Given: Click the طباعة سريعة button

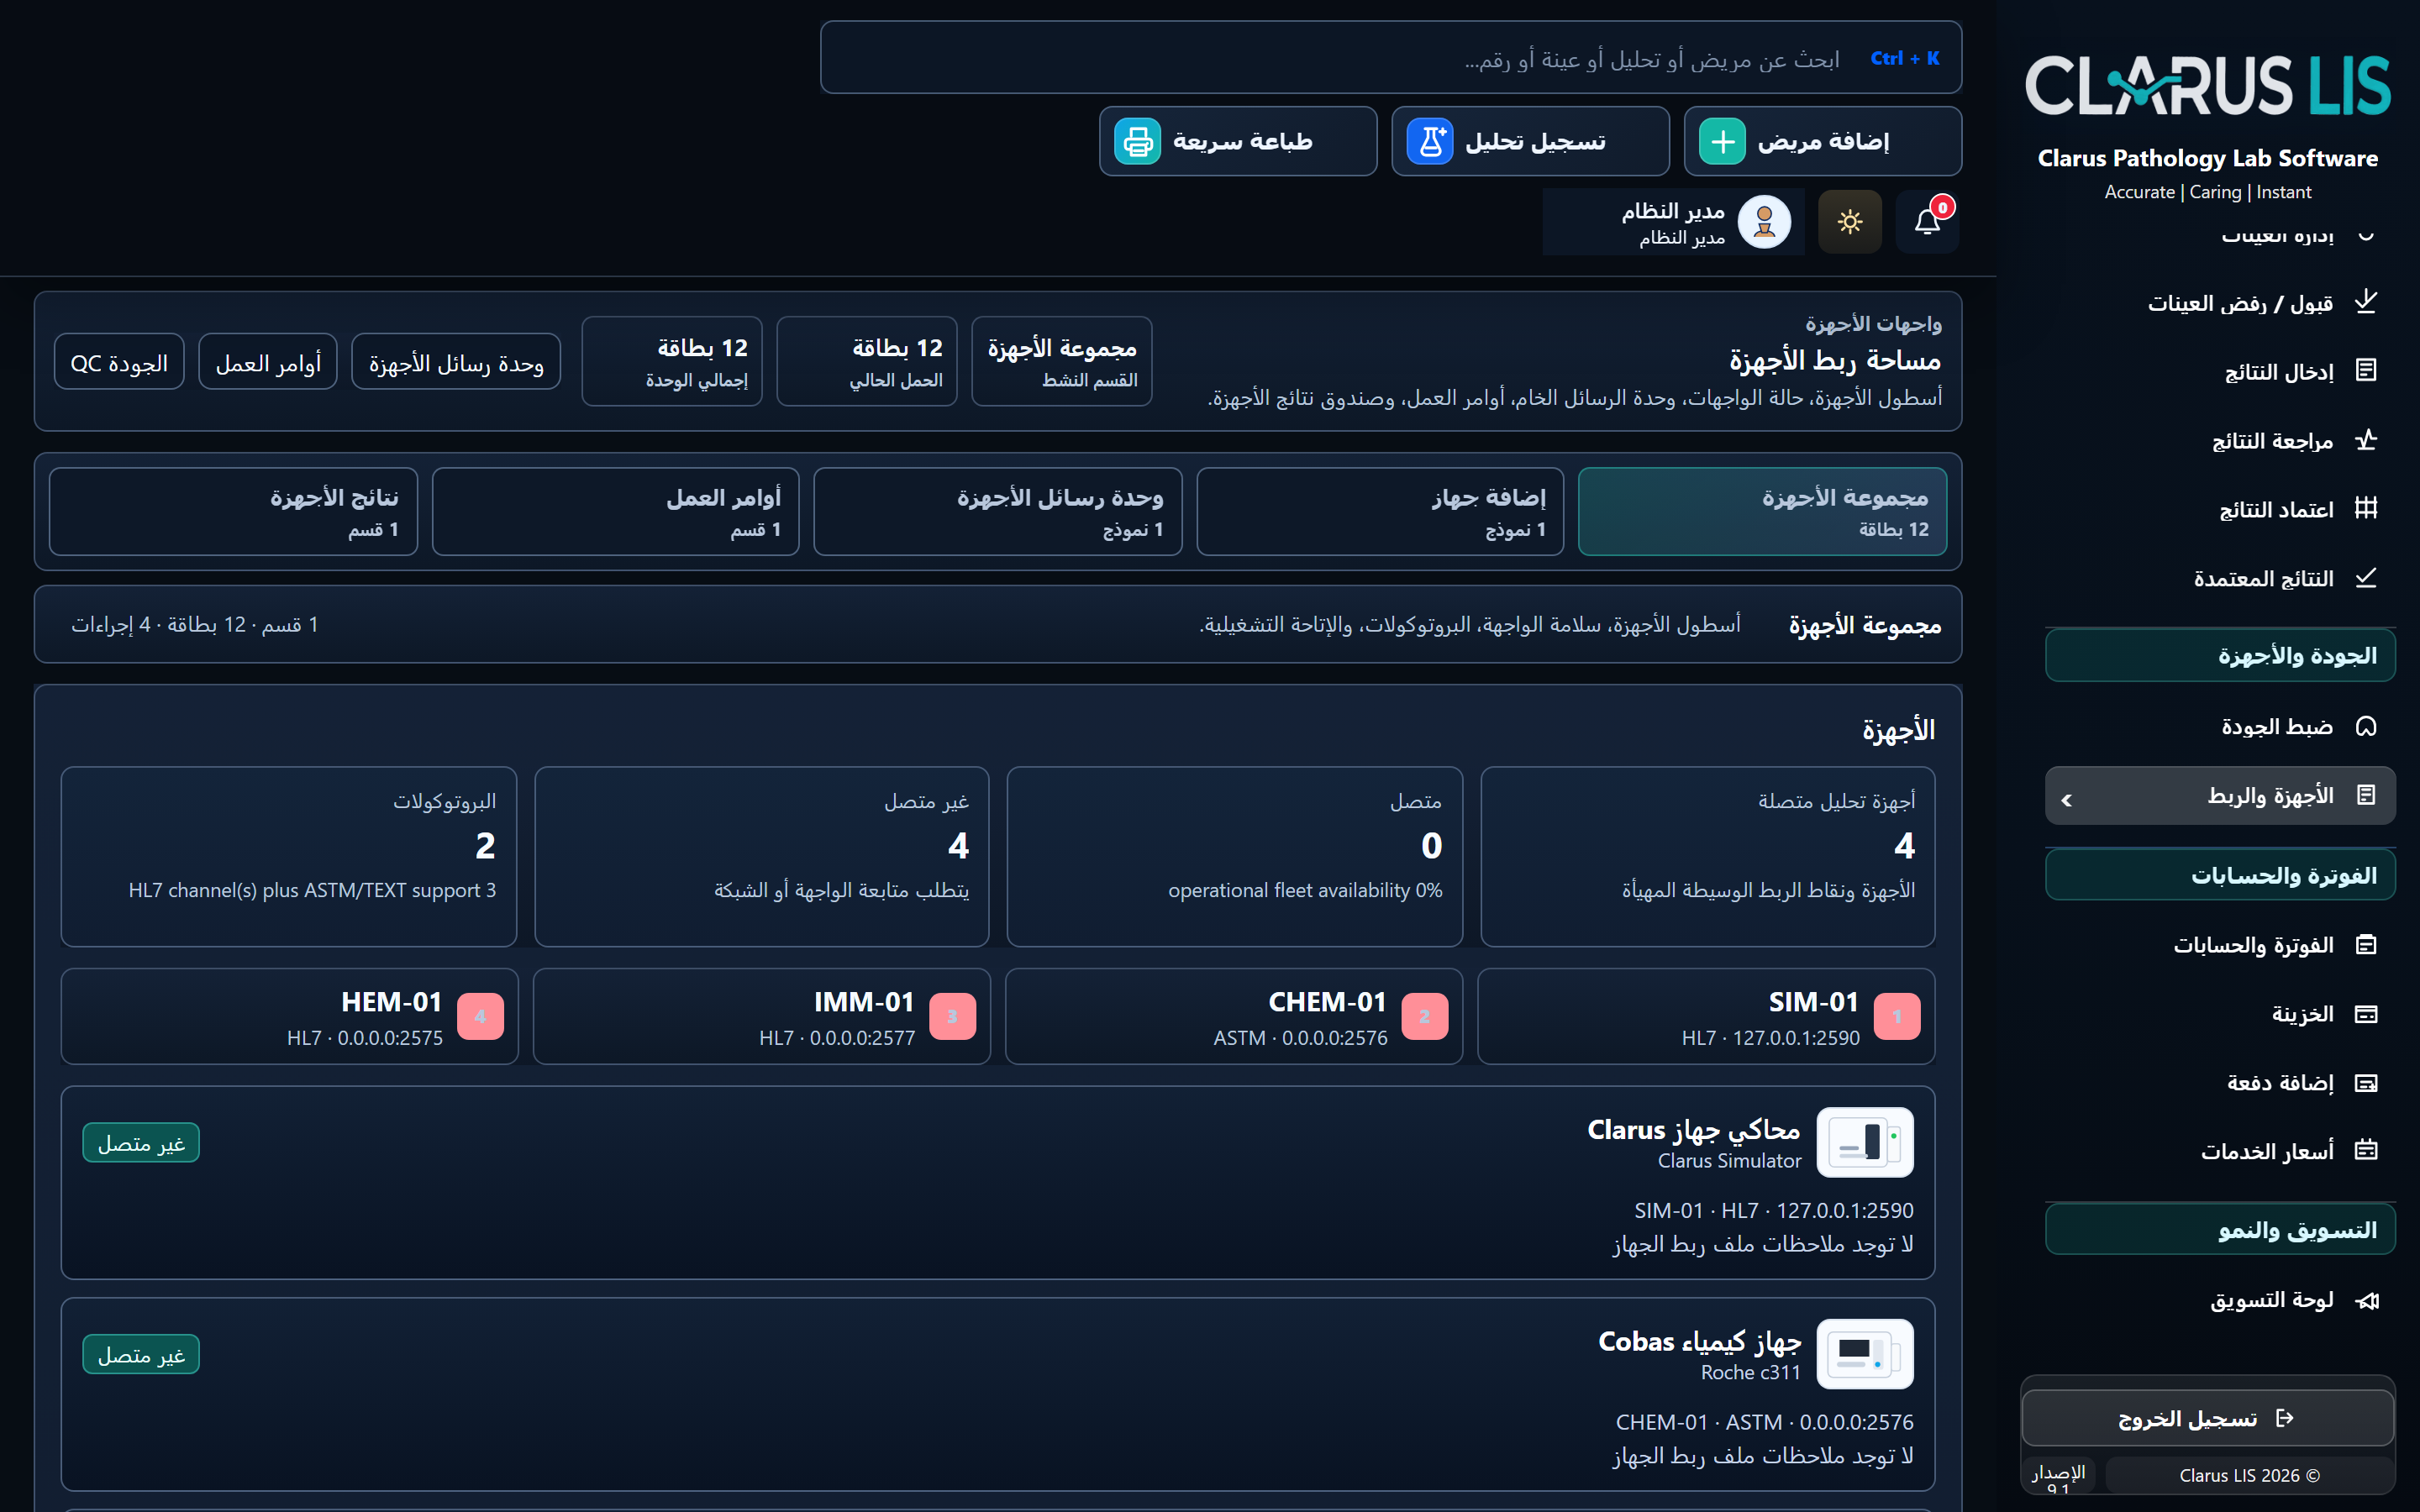Looking at the screenshot, I should (1238, 142).
